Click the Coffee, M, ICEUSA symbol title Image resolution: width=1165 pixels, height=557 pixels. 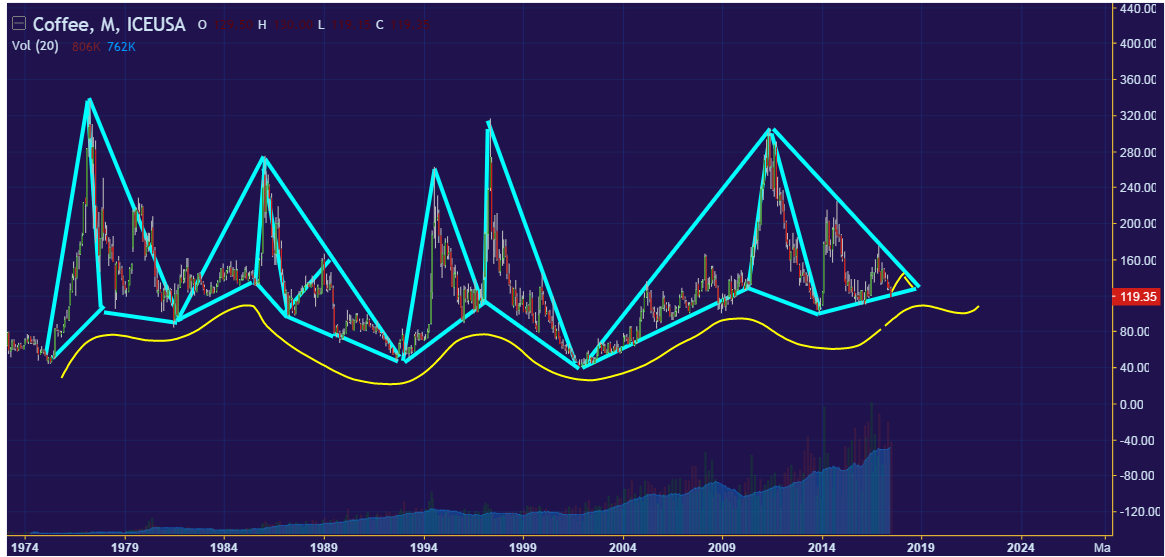tap(109, 25)
